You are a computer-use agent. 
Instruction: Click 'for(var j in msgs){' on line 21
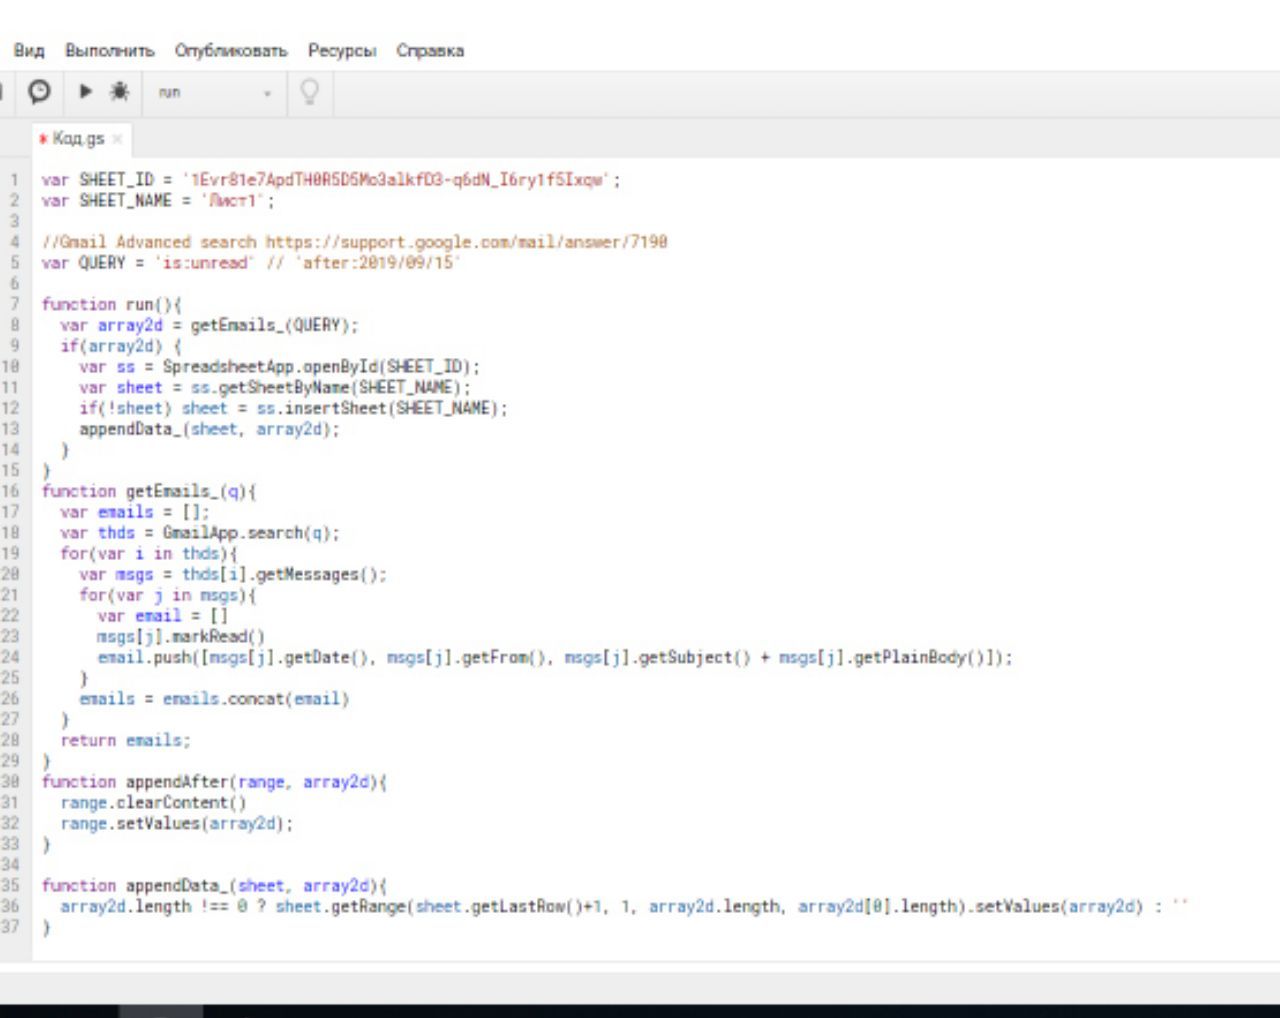[x=167, y=596]
